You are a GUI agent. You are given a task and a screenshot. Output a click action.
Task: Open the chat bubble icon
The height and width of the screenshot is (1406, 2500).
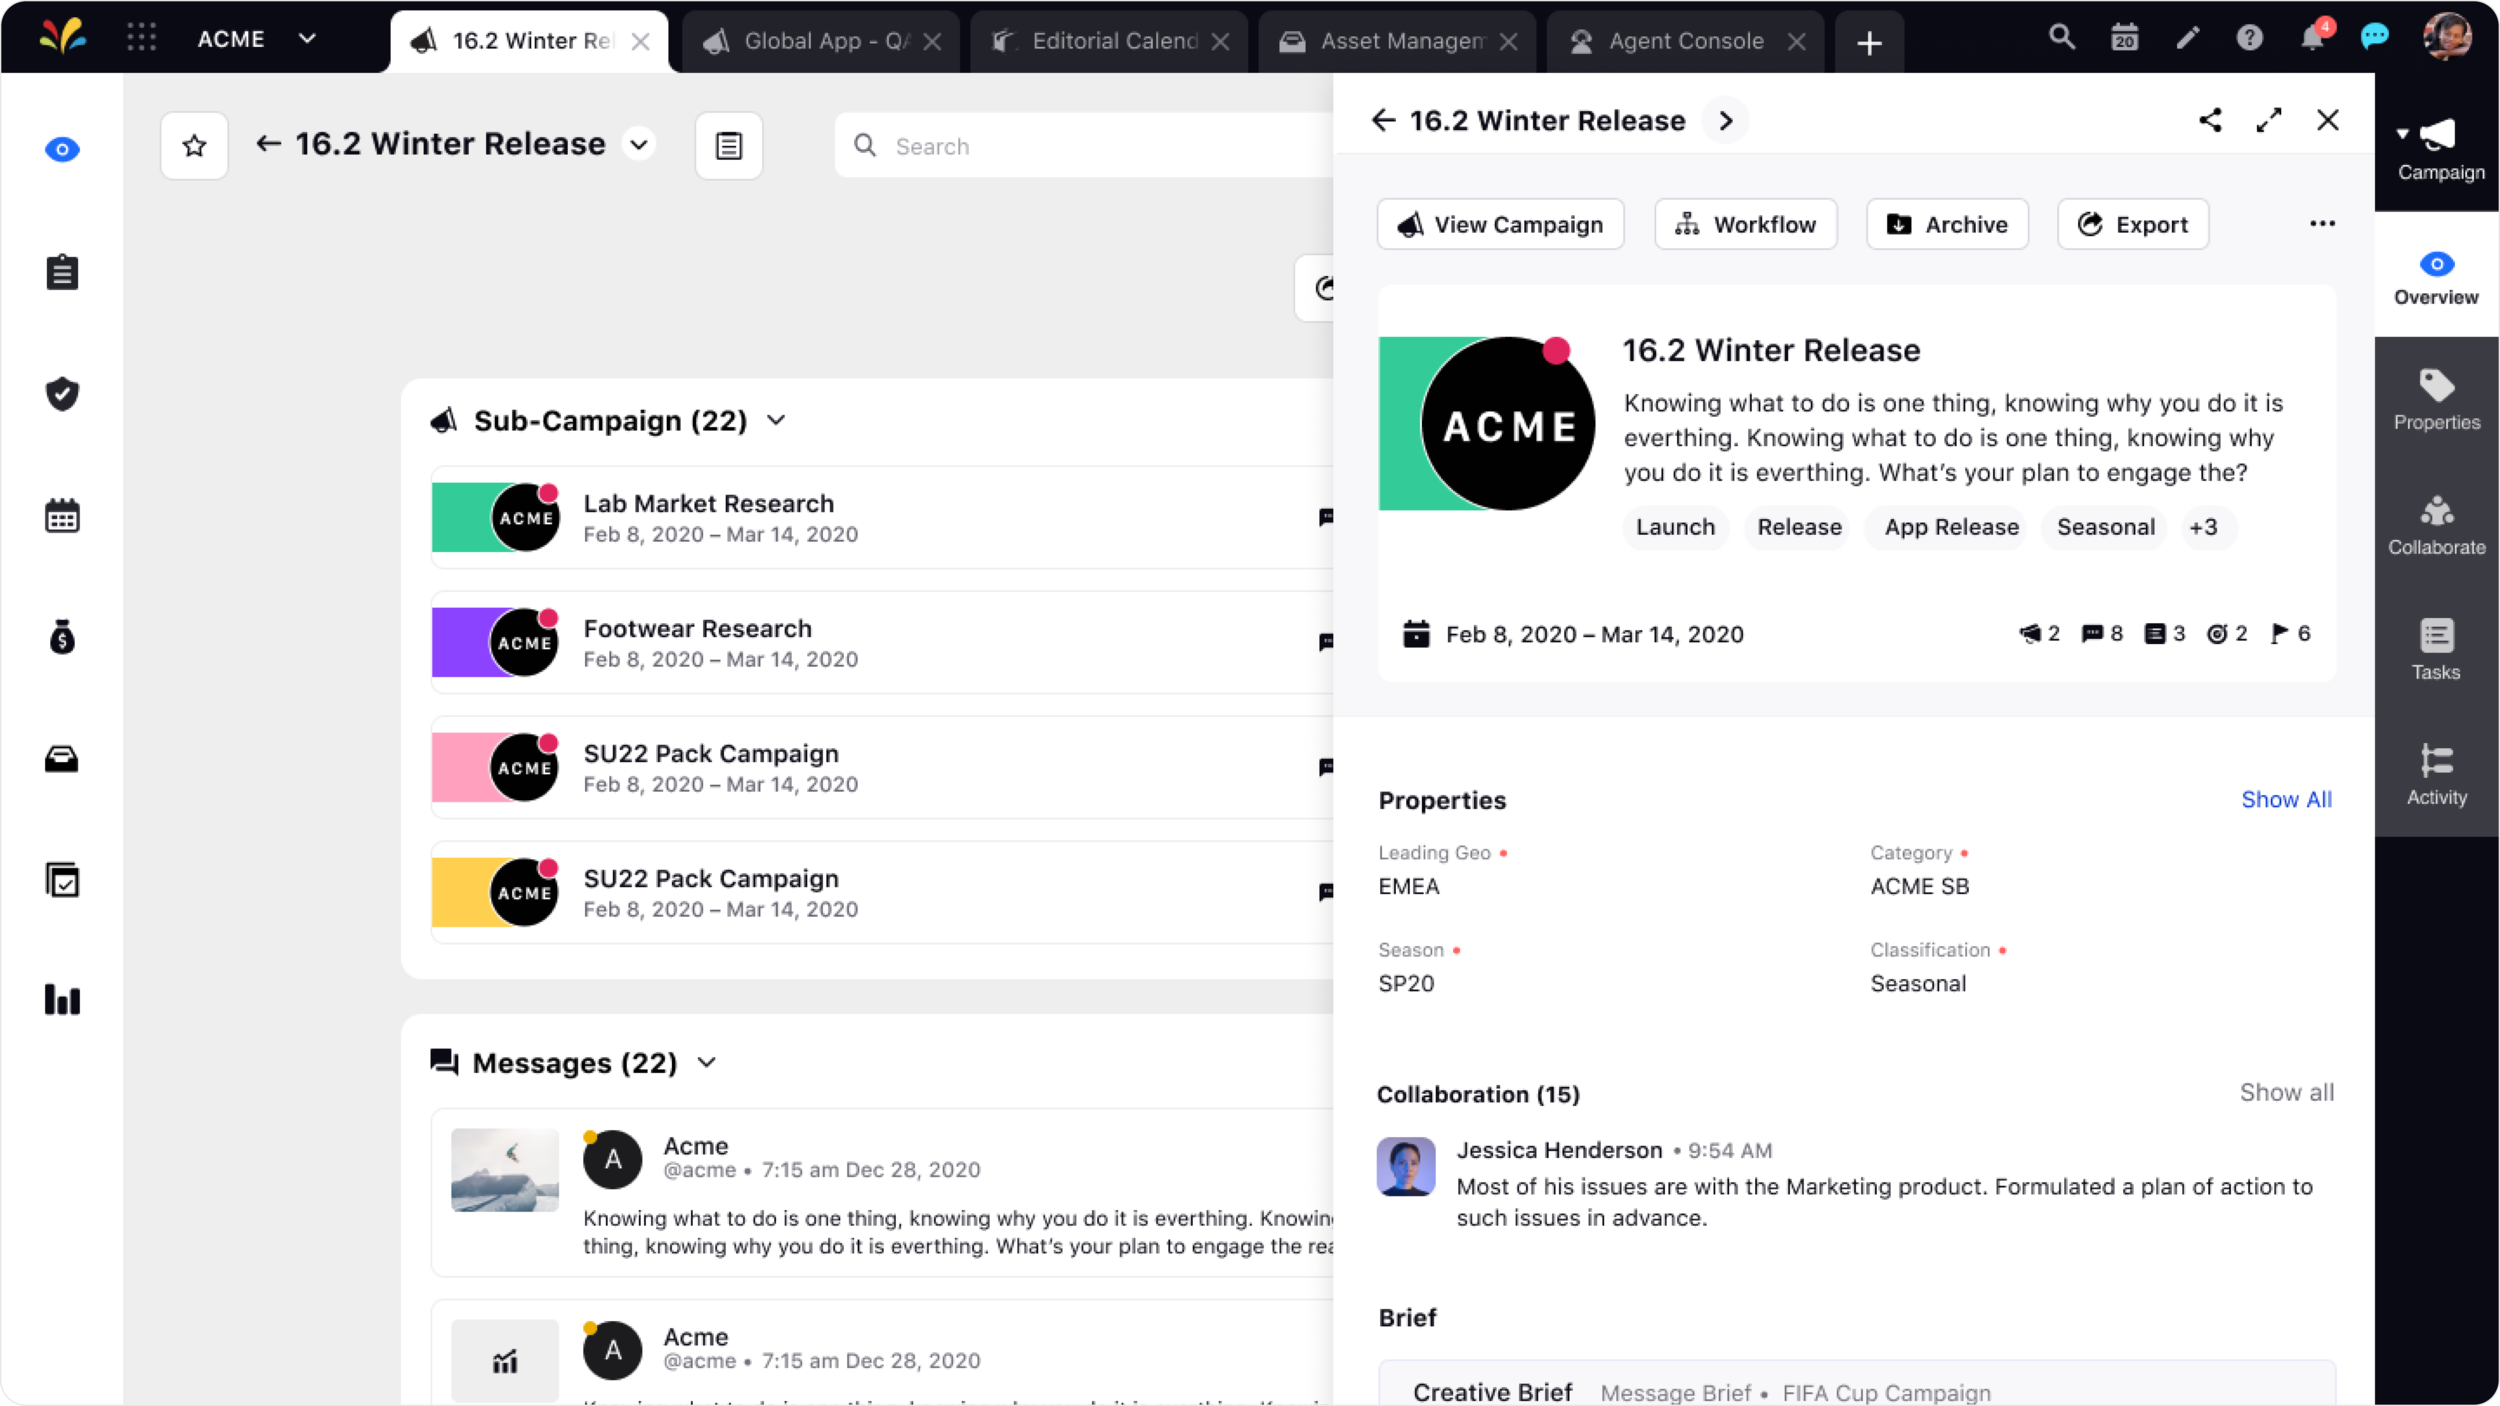tap(2375, 38)
